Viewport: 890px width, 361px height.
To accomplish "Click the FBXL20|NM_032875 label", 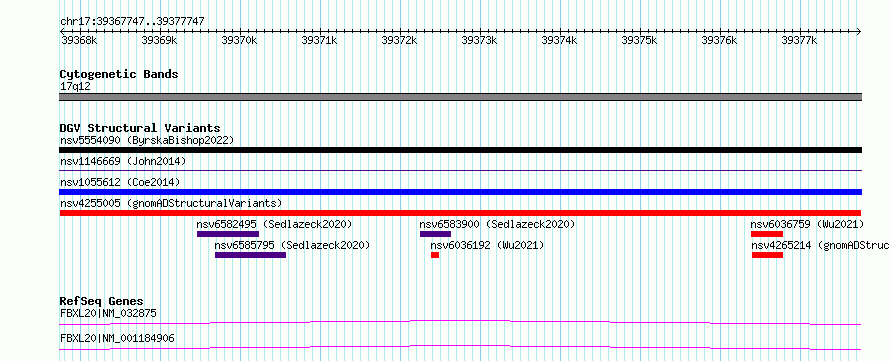I will [108, 313].
